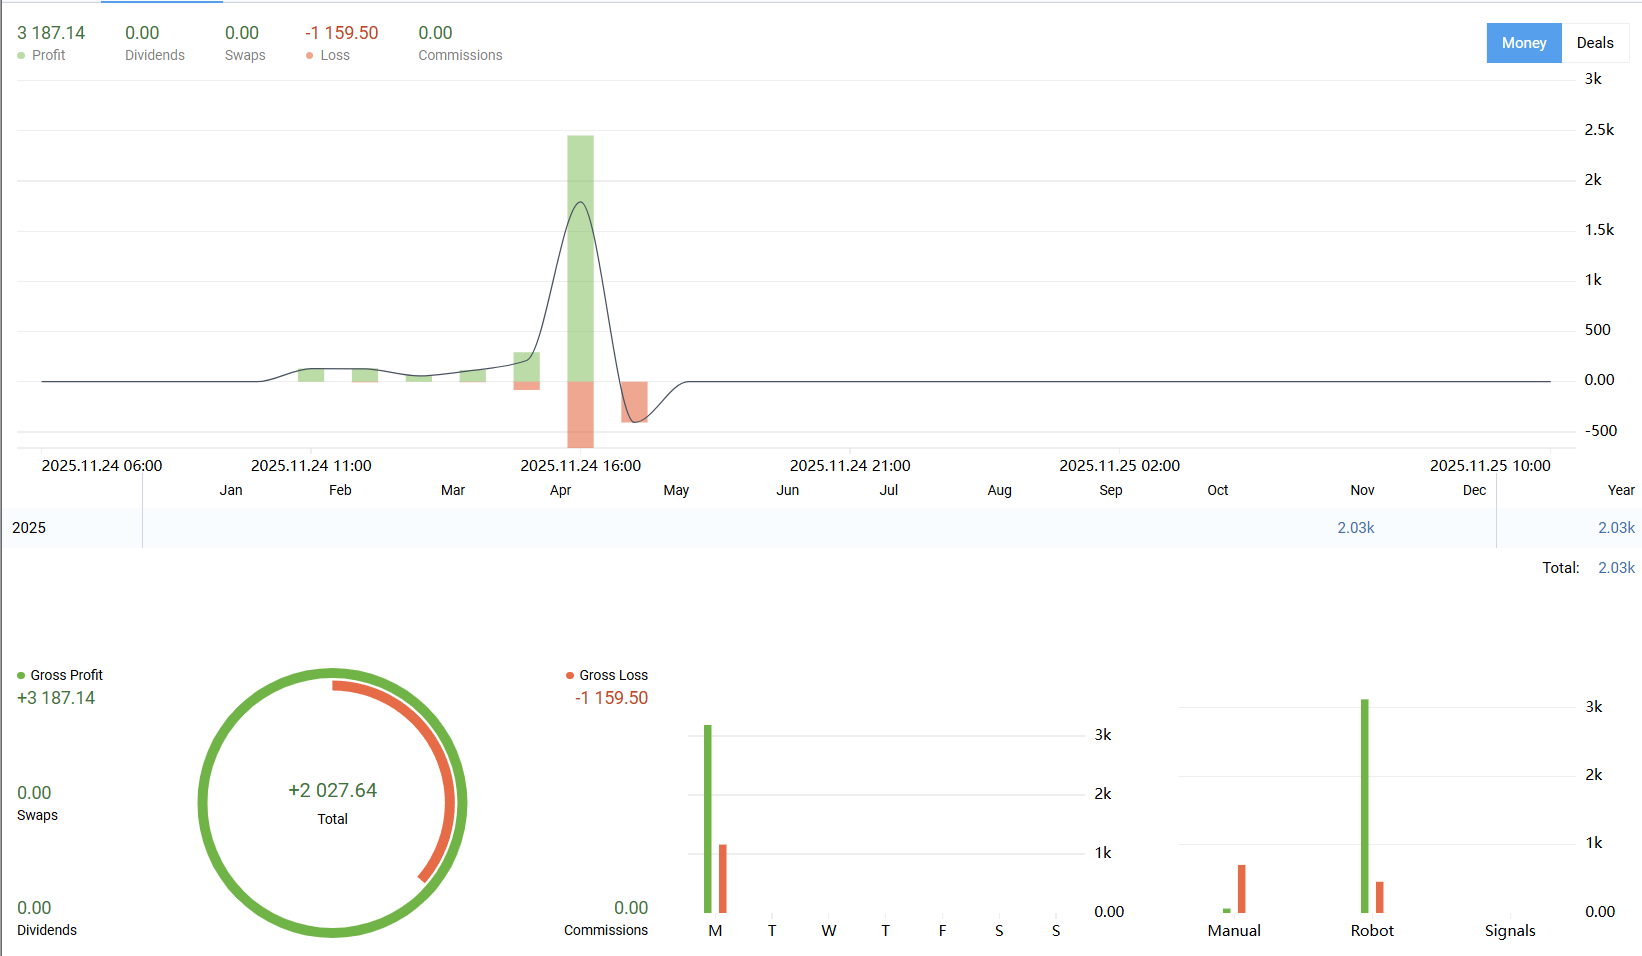This screenshot has width=1642, height=956.
Task: Click the red Loss legend dot
Action: click(310, 56)
